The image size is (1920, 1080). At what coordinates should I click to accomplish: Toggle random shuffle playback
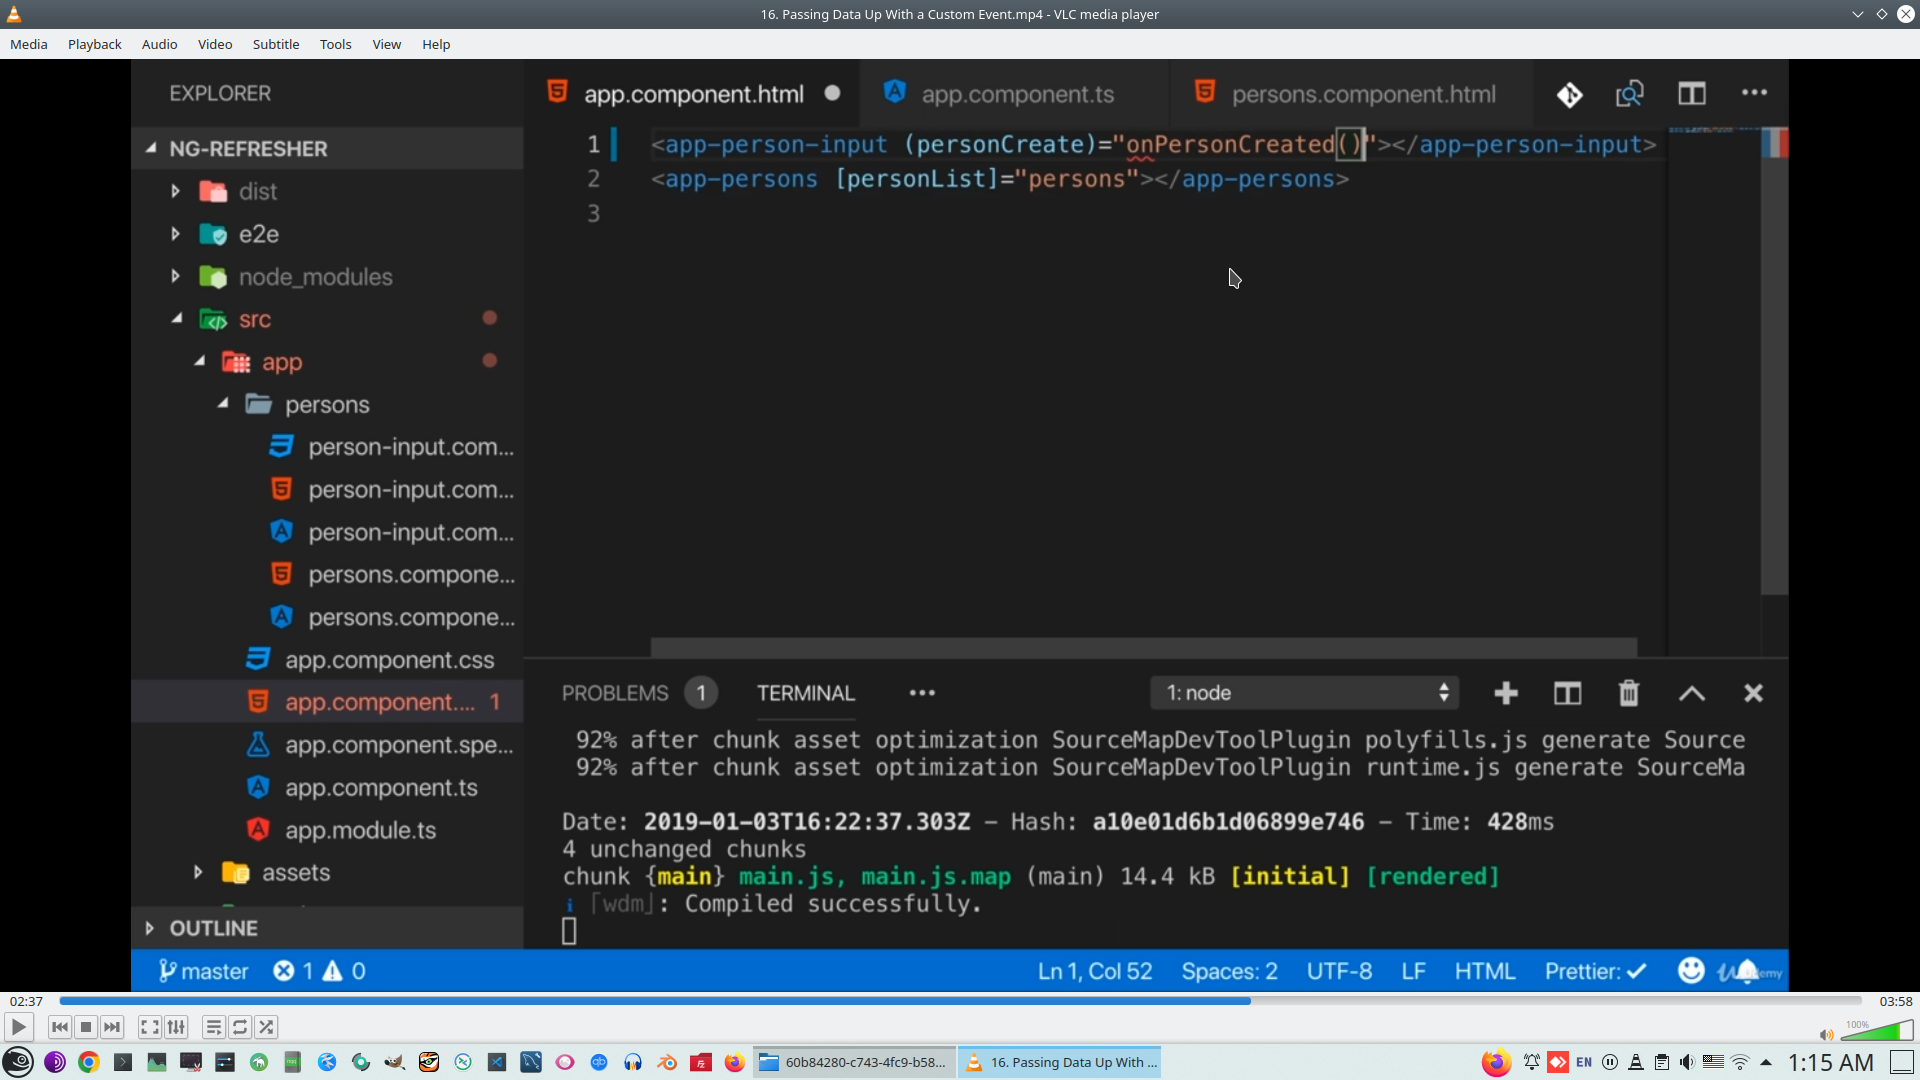[266, 1027]
